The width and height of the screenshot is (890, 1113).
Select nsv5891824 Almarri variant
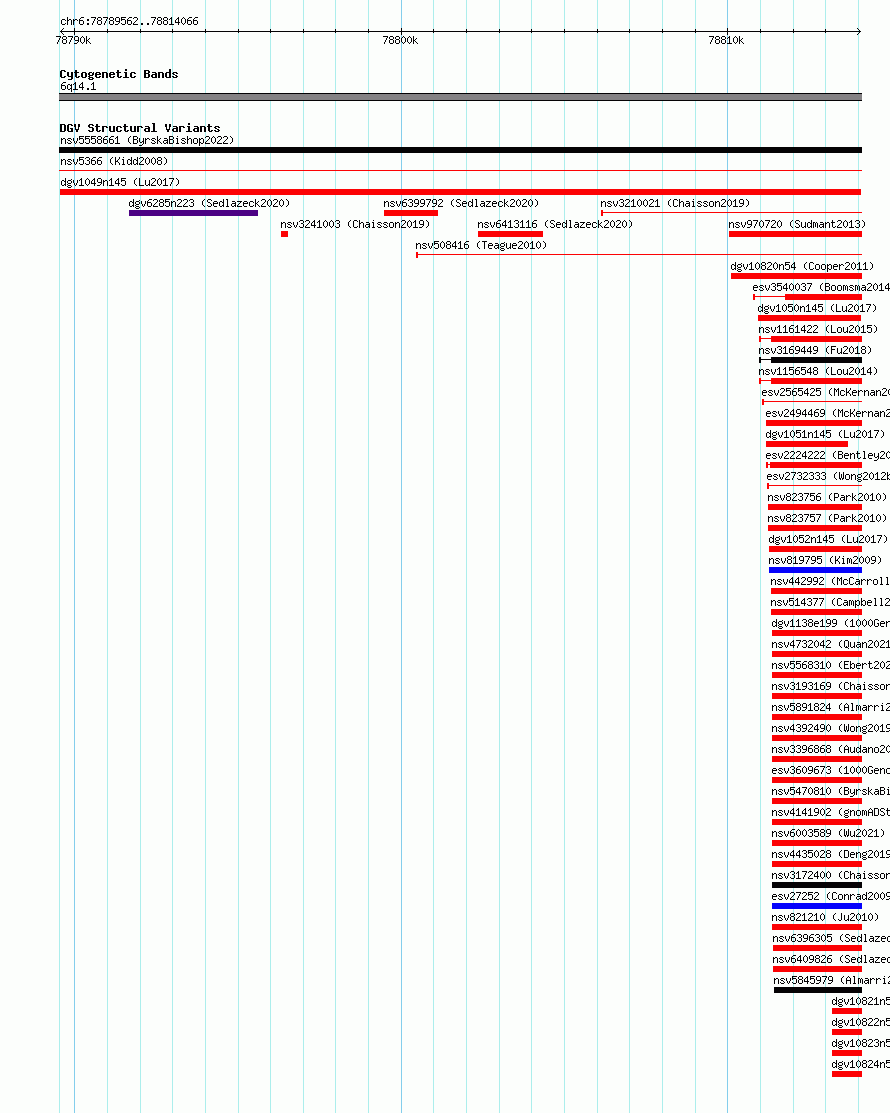[830, 708]
